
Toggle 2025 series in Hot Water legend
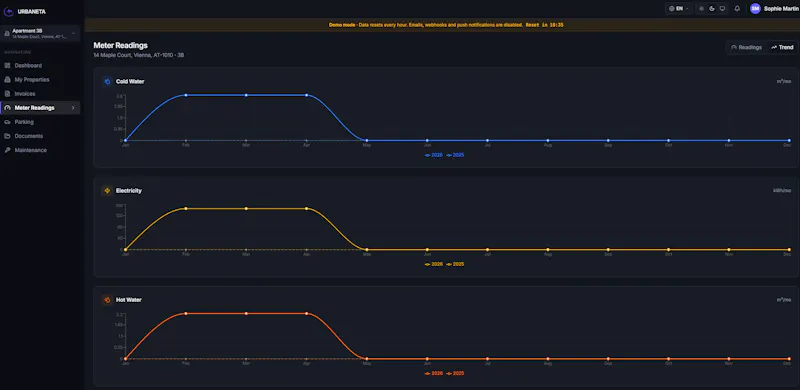coord(455,373)
